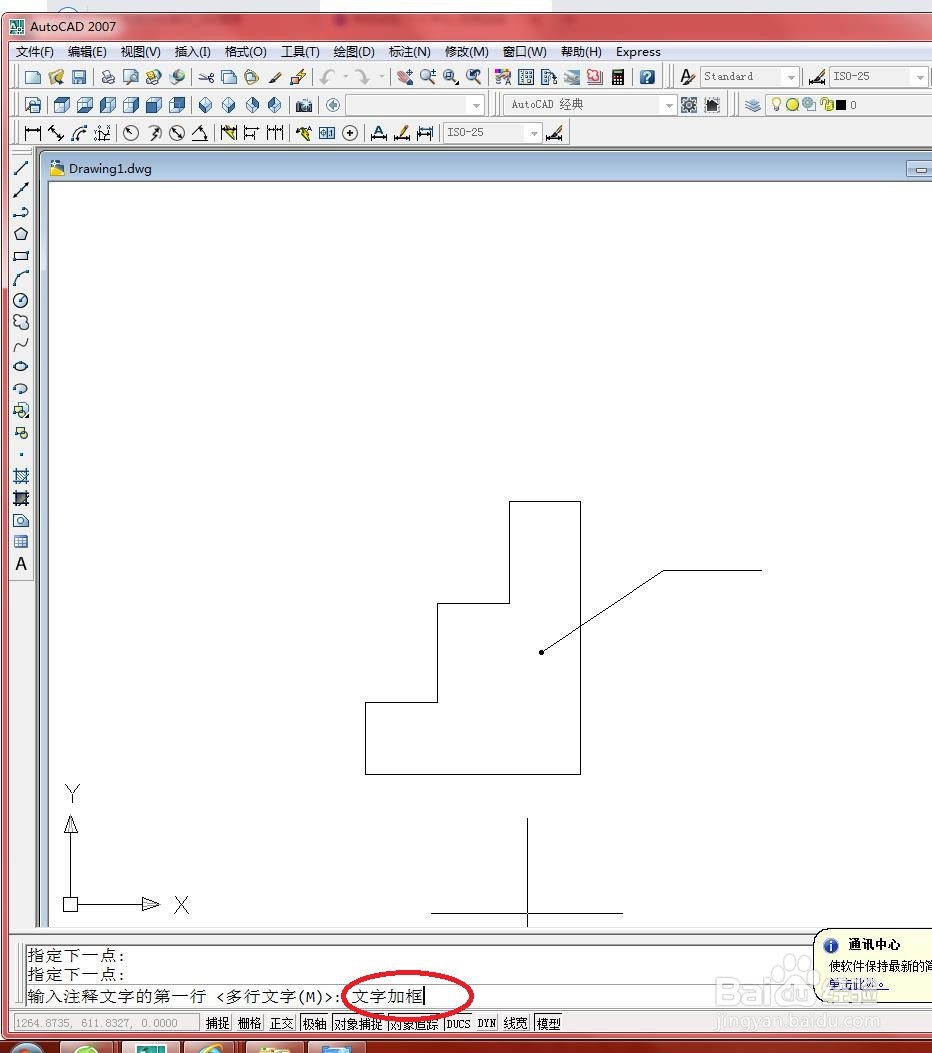Open the 格式(O) menu

pos(246,52)
